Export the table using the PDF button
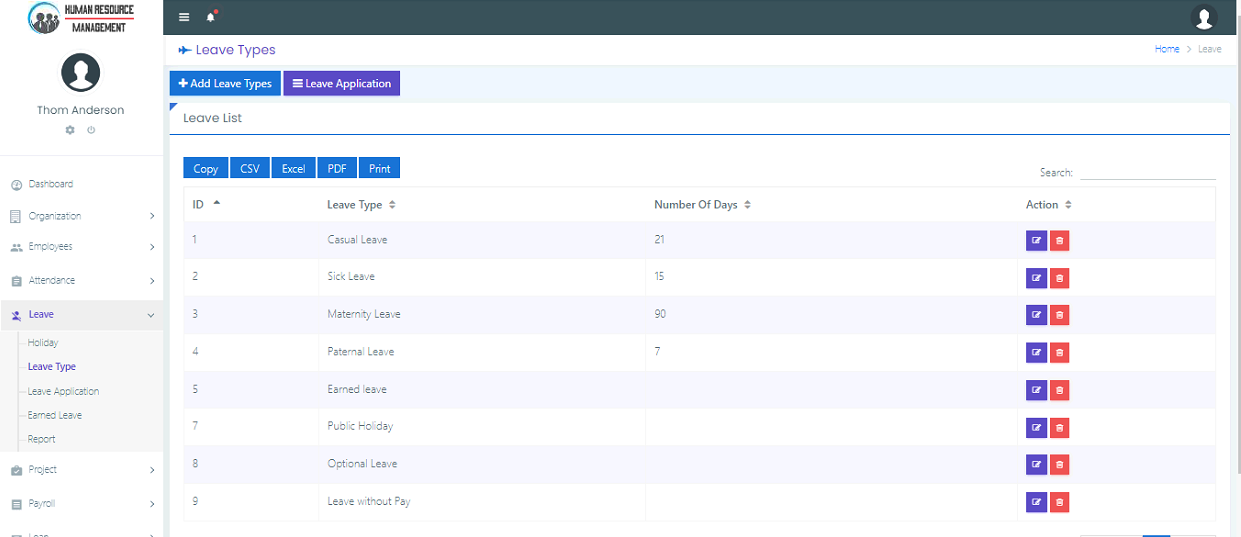1241x537 pixels. [337, 169]
